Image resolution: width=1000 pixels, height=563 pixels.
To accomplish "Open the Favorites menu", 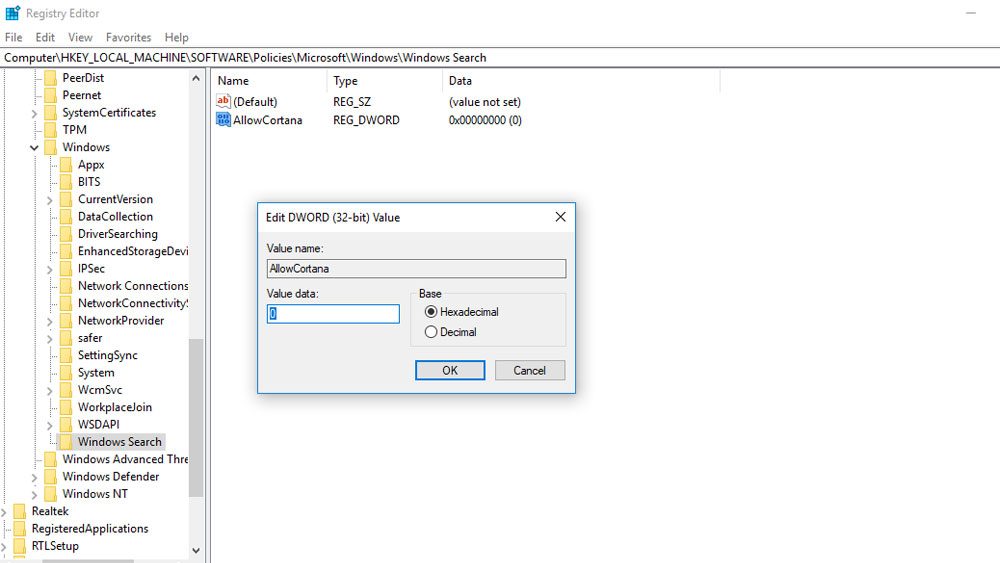I will [128, 38].
